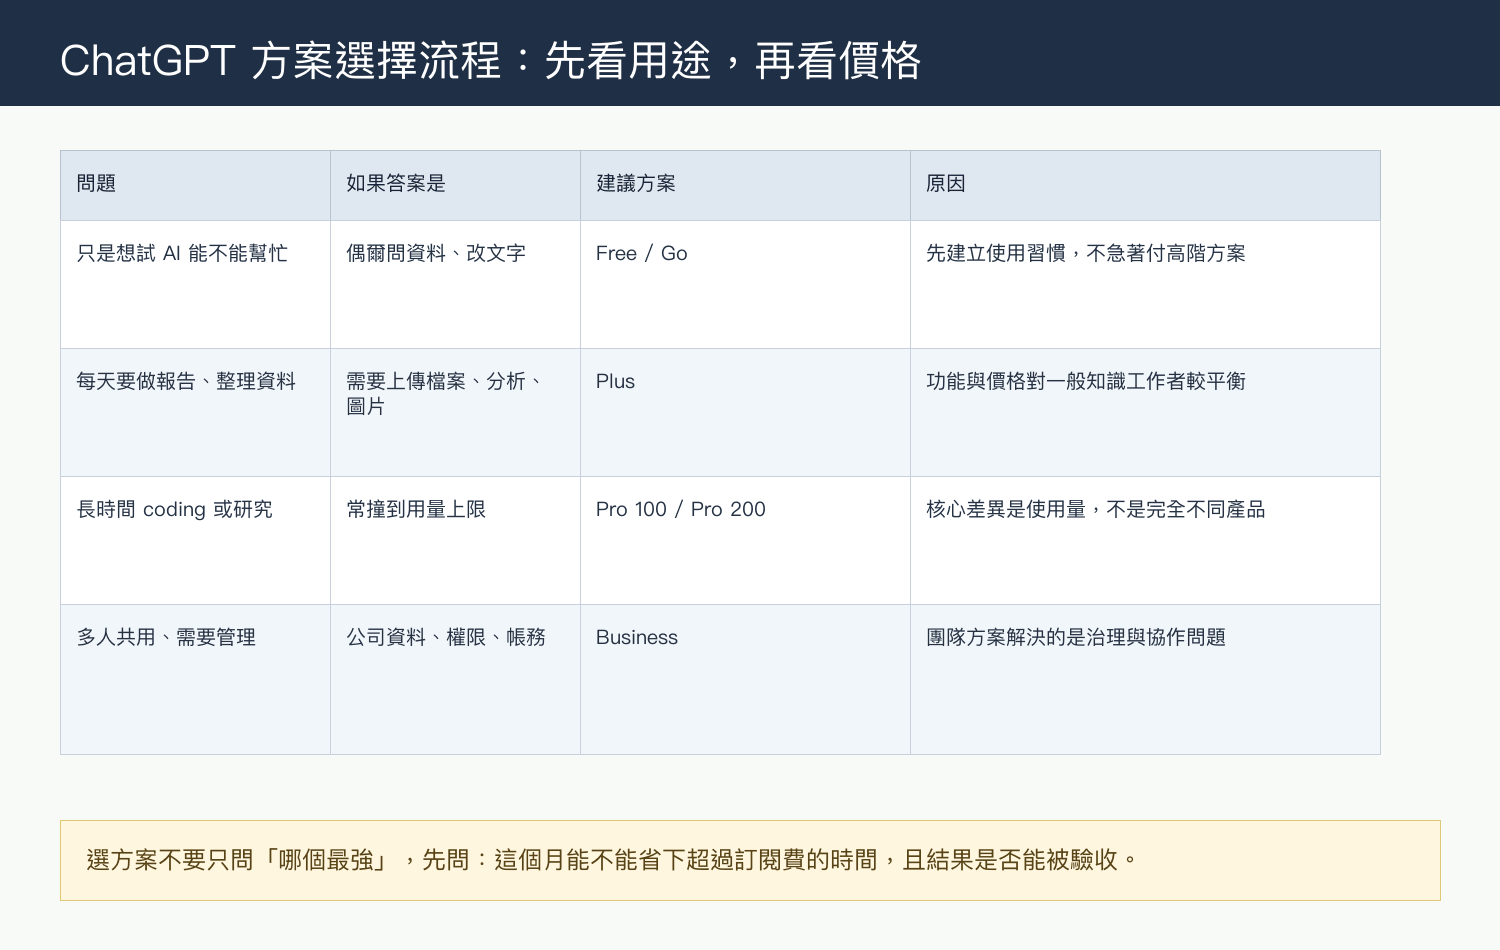Click the cell '功能與價格對一般知識工作者較平衡'
Viewport: 1500px width, 950px height.
[x=1145, y=412]
